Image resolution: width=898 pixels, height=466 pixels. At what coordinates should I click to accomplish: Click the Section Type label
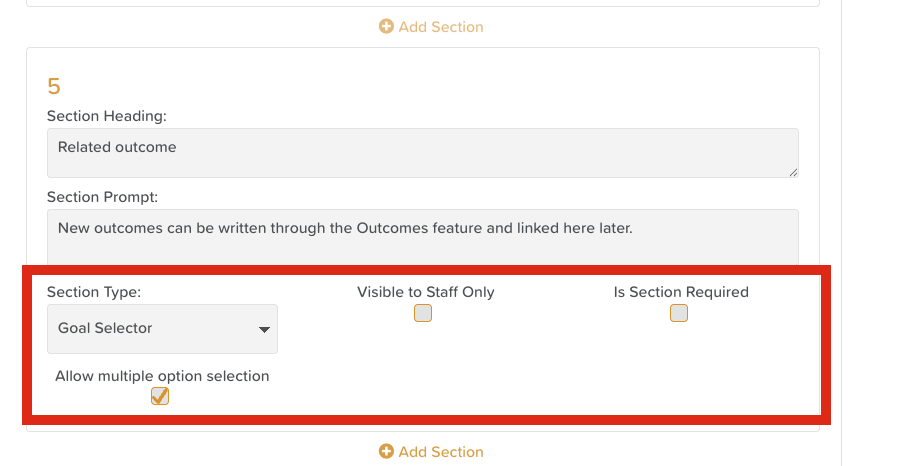tap(94, 292)
